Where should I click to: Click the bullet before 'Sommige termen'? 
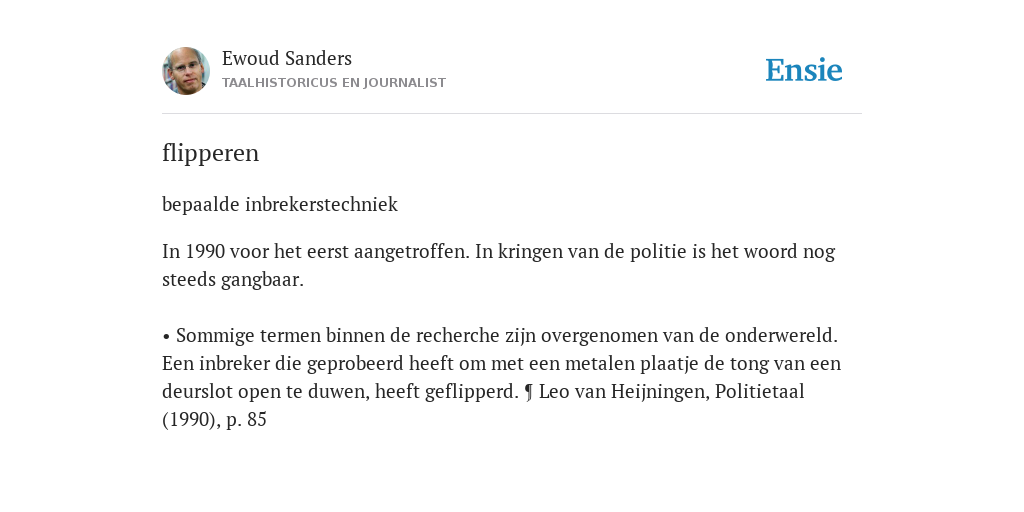[167, 336]
